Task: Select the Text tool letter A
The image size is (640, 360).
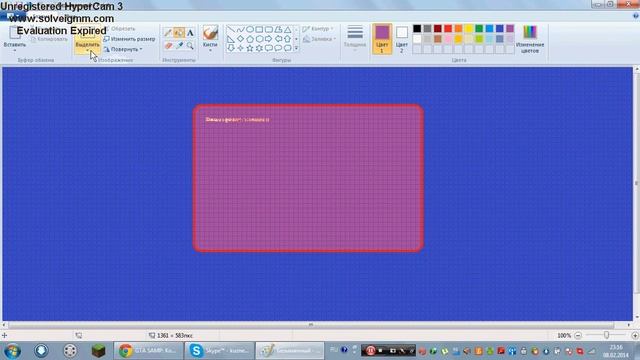Action: pyautogui.click(x=190, y=33)
